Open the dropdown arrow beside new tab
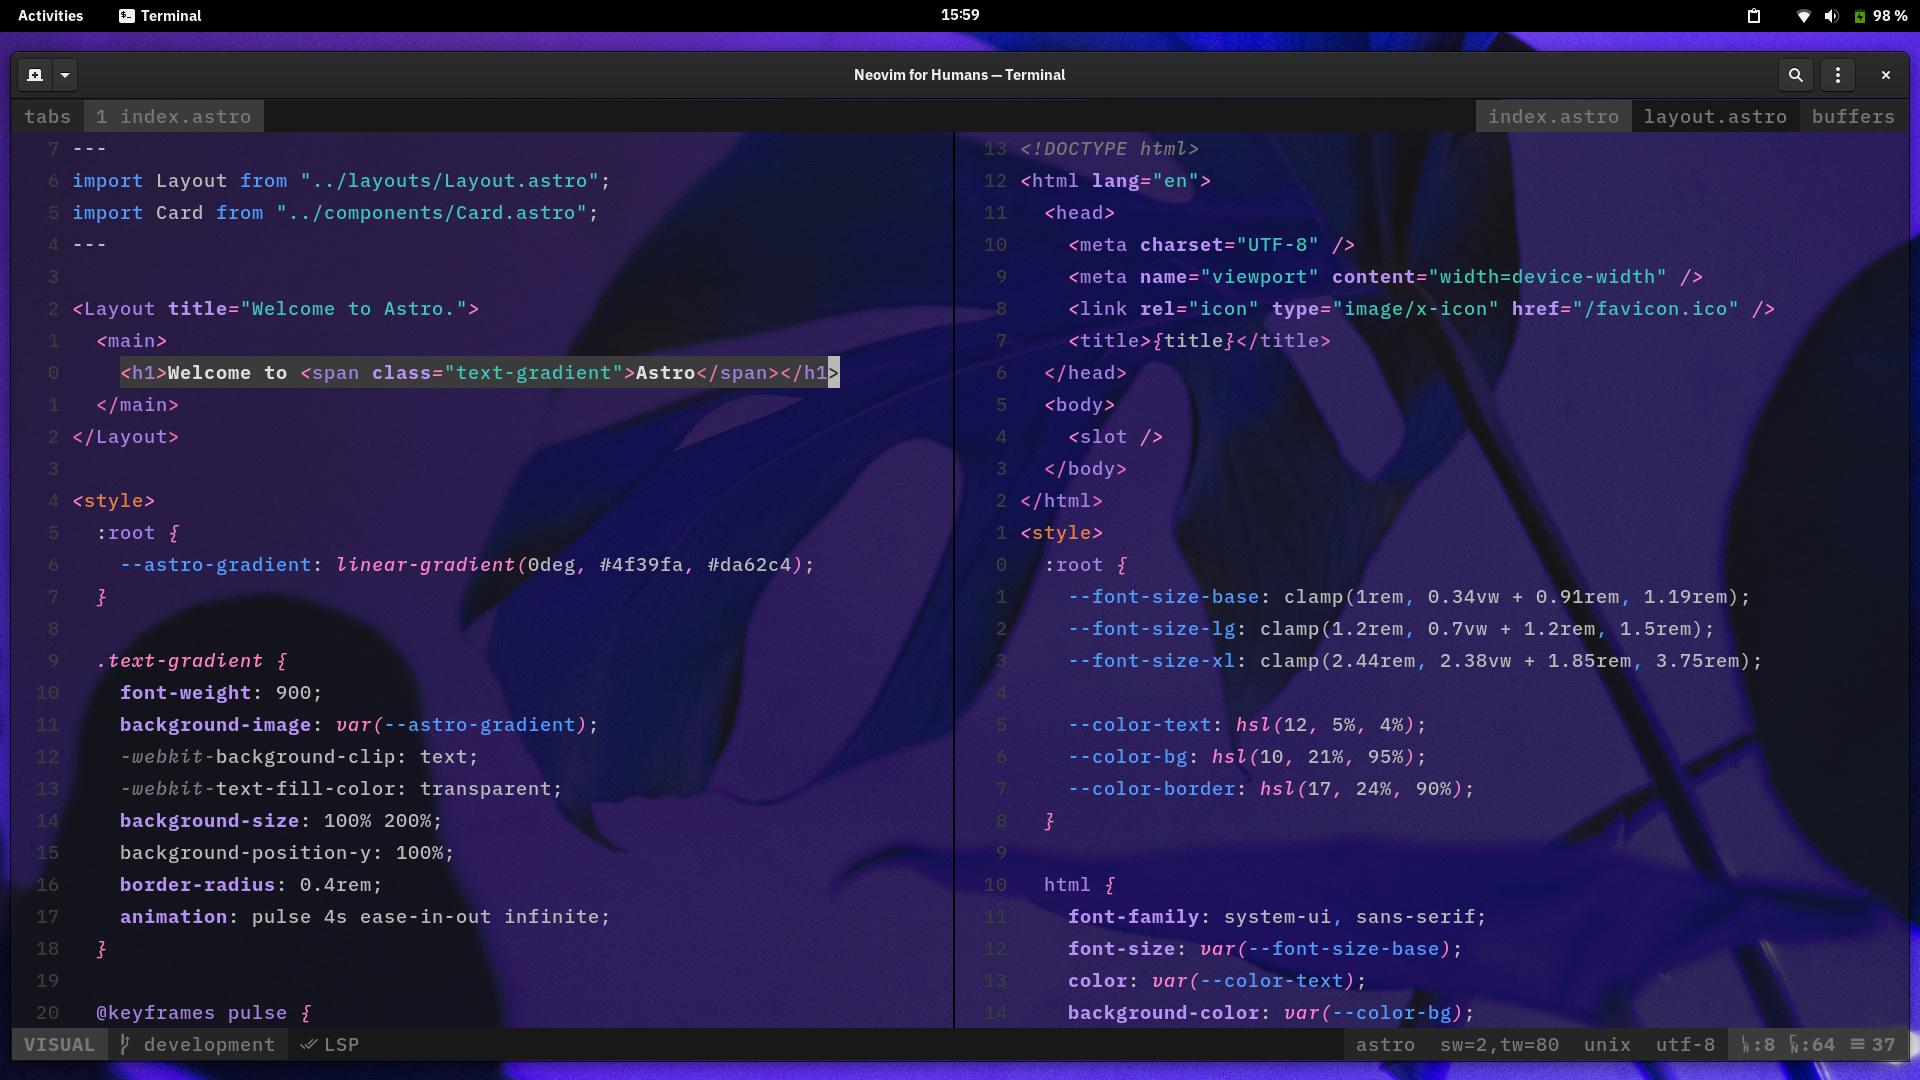The height and width of the screenshot is (1080, 1920). 65,75
